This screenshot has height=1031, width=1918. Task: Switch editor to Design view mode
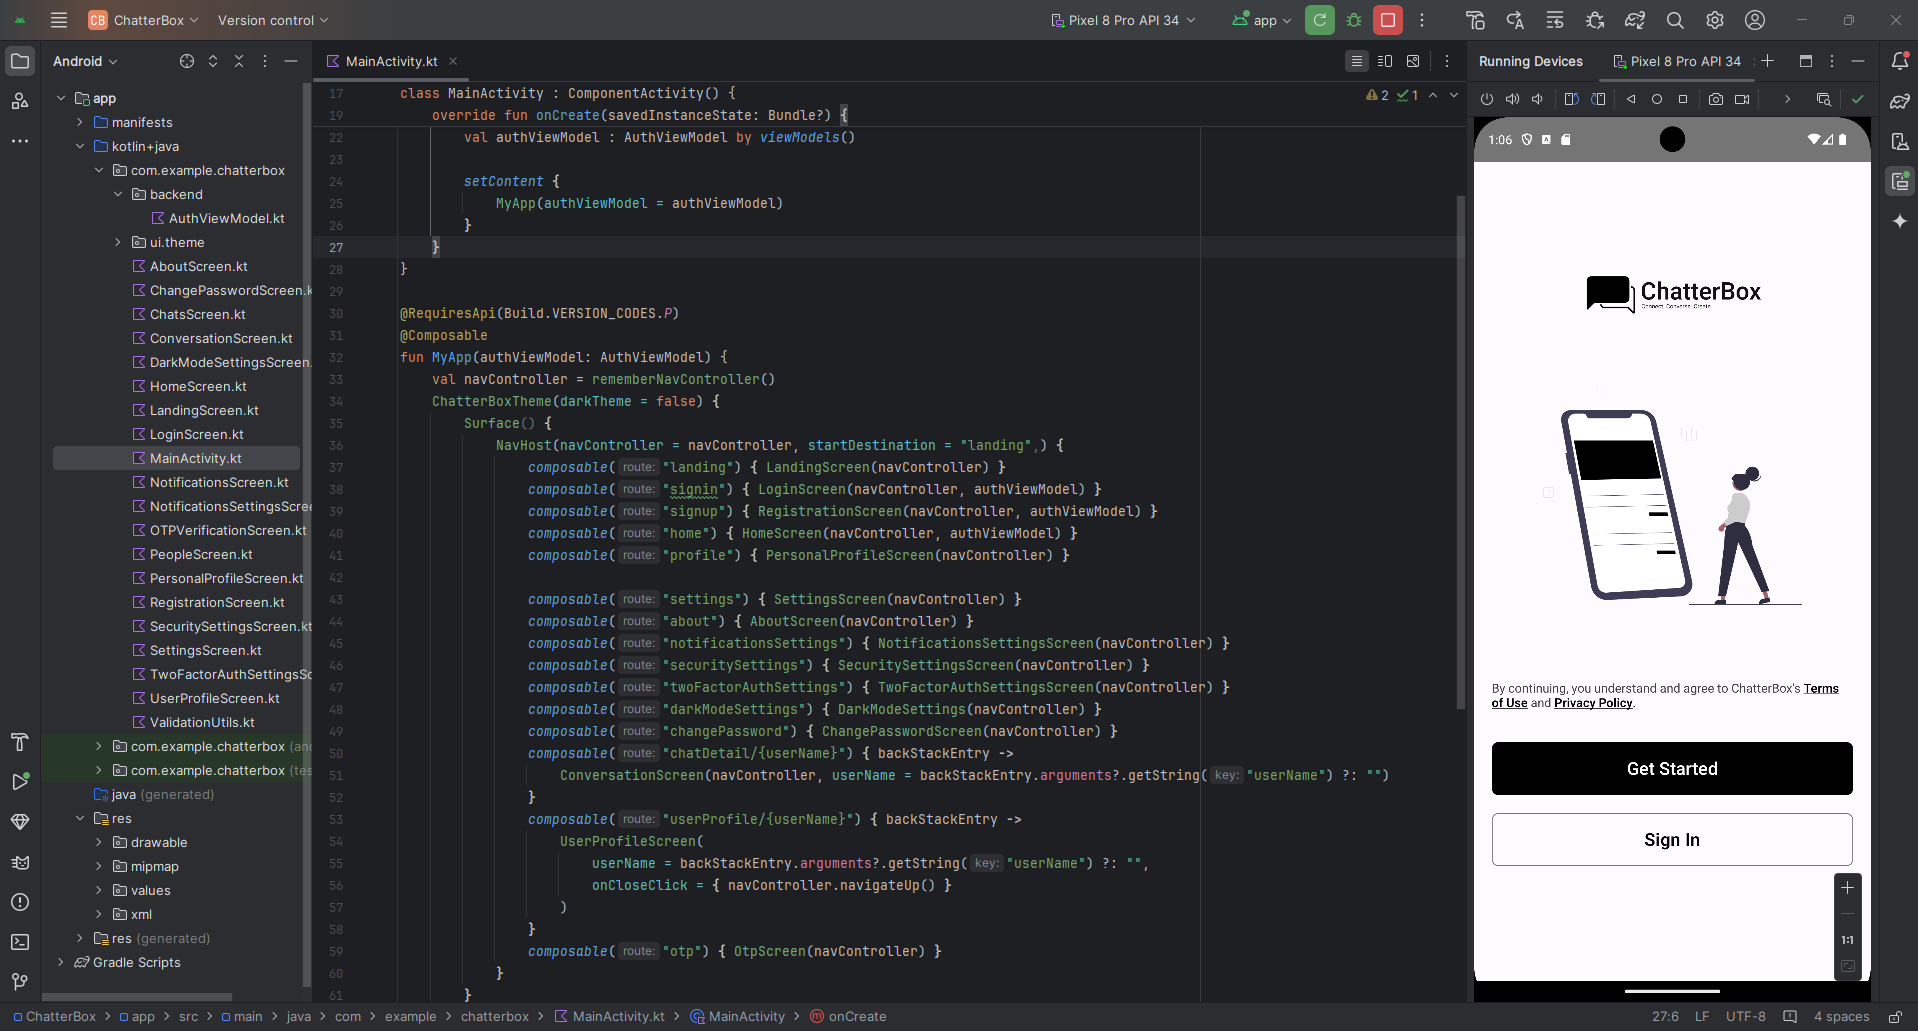pyautogui.click(x=1413, y=61)
